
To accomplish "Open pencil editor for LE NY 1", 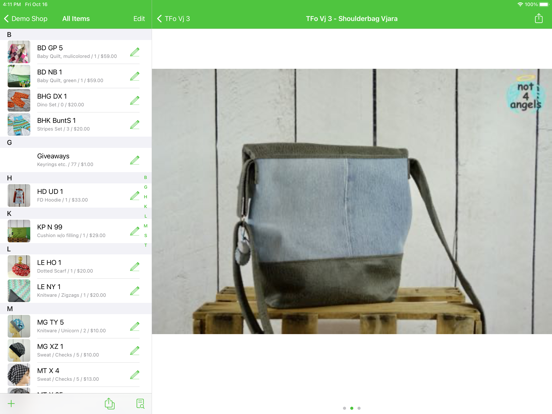I will point(134,291).
